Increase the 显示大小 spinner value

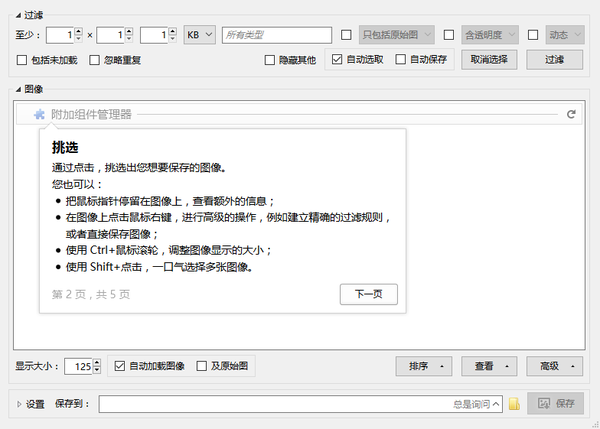tap(97, 362)
